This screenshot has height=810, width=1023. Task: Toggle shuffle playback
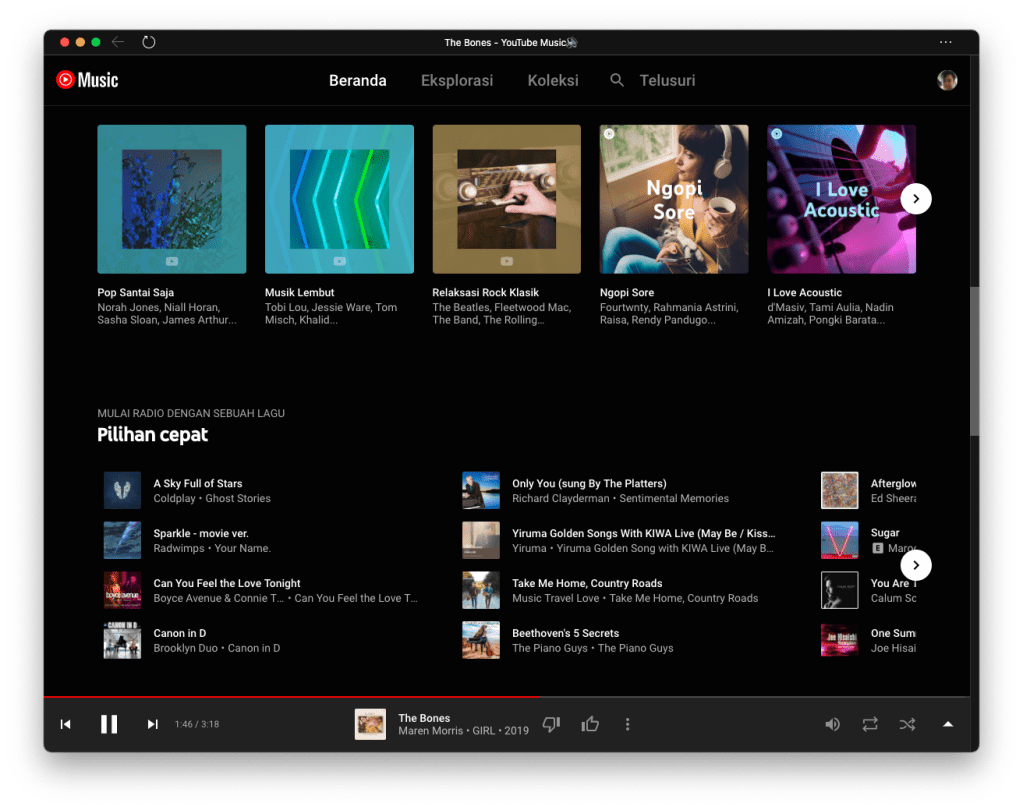click(x=907, y=724)
